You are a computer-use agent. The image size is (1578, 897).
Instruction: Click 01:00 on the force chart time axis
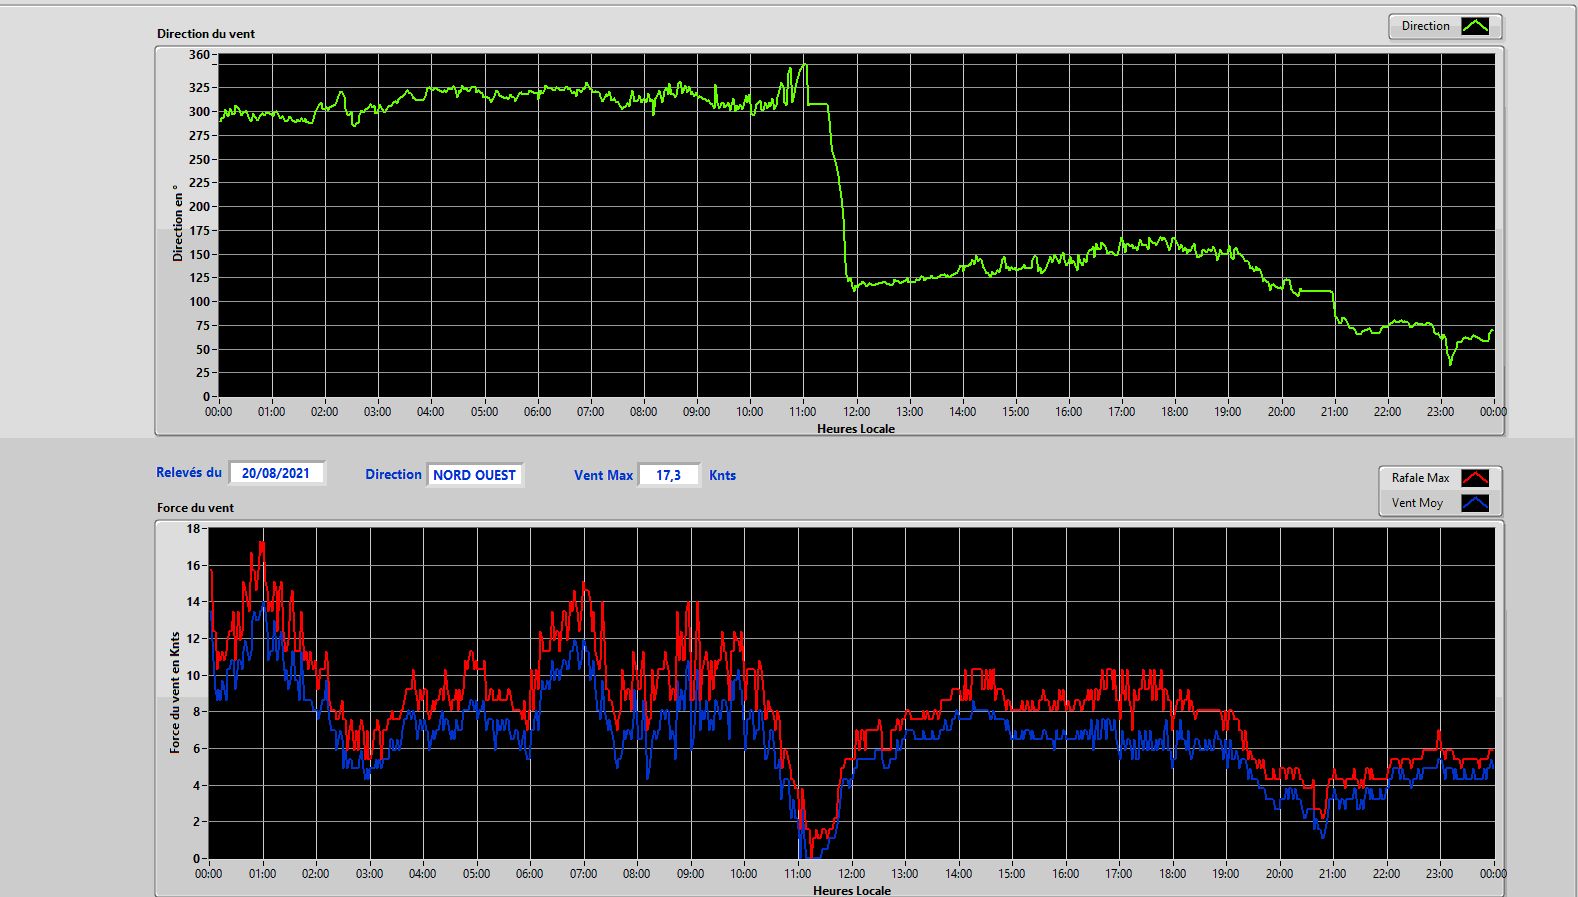click(262, 874)
